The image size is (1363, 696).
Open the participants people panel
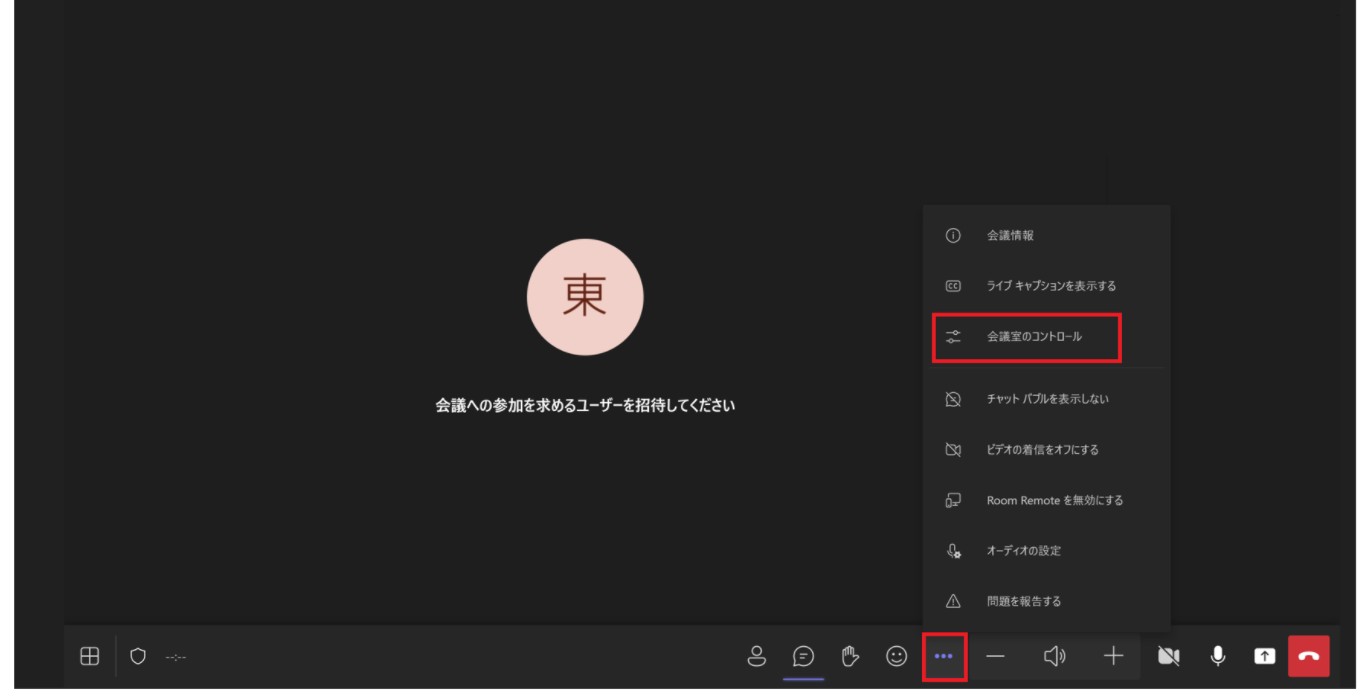(x=757, y=656)
